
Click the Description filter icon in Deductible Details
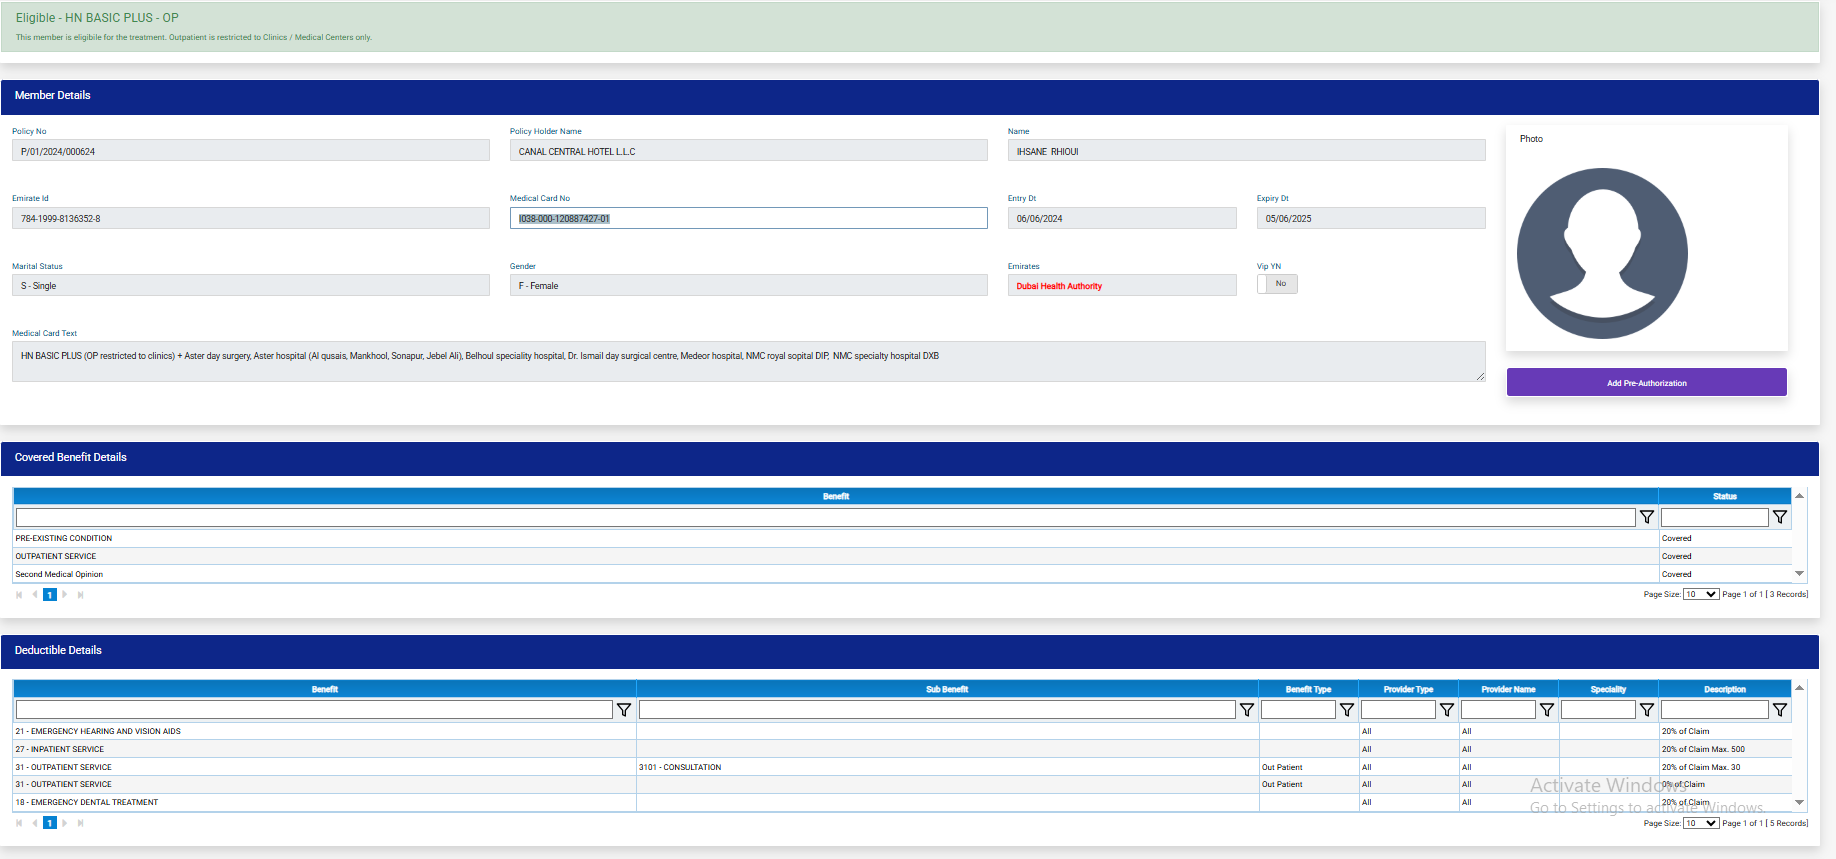click(1780, 710)
